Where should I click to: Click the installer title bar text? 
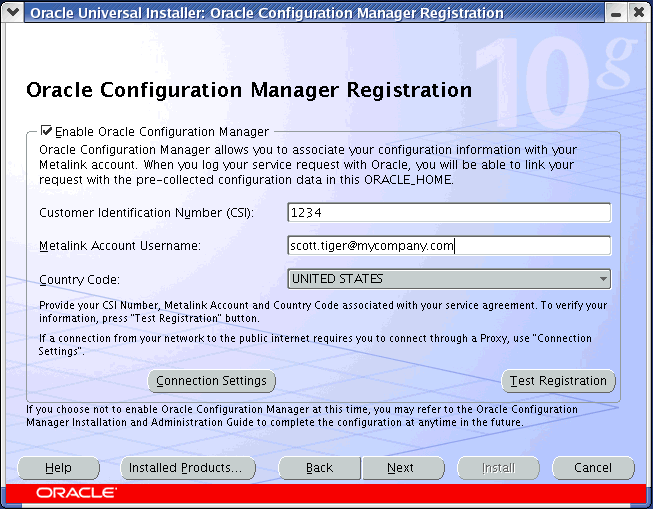click(x=267, y=13)
